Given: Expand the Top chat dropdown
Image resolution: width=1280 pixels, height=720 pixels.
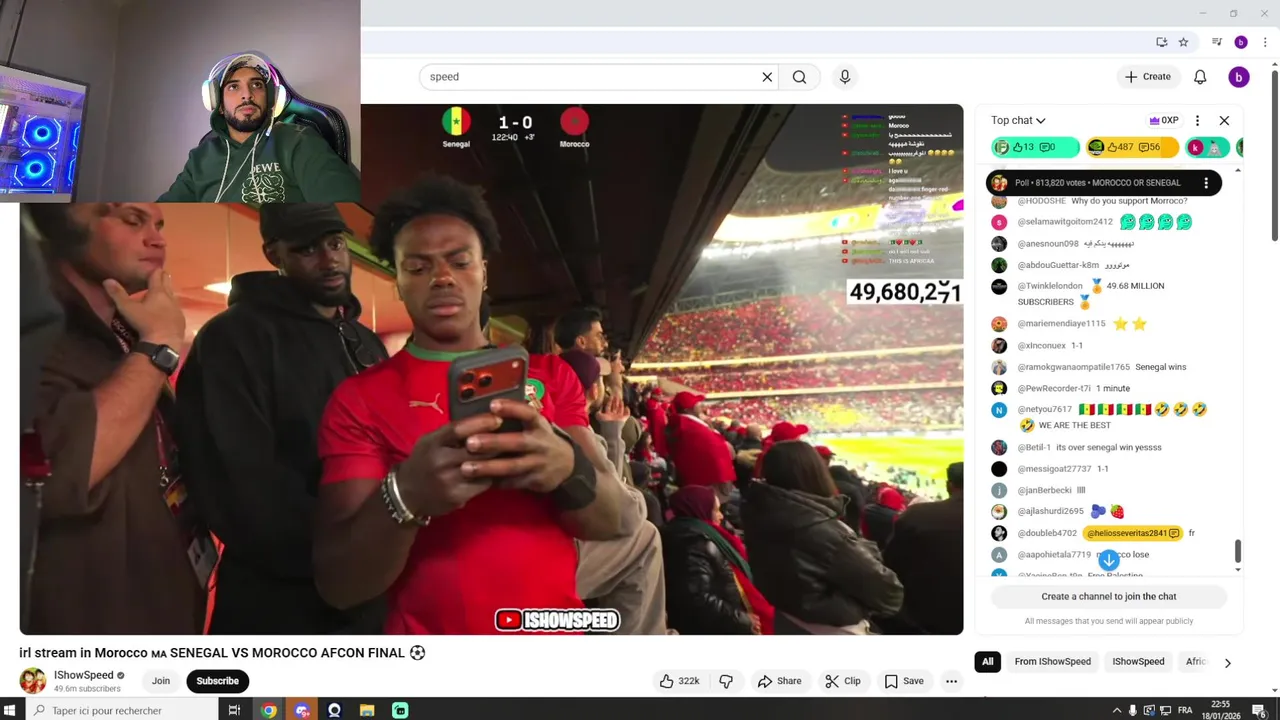Looking at the screenshot, I should coord(1018,120).
